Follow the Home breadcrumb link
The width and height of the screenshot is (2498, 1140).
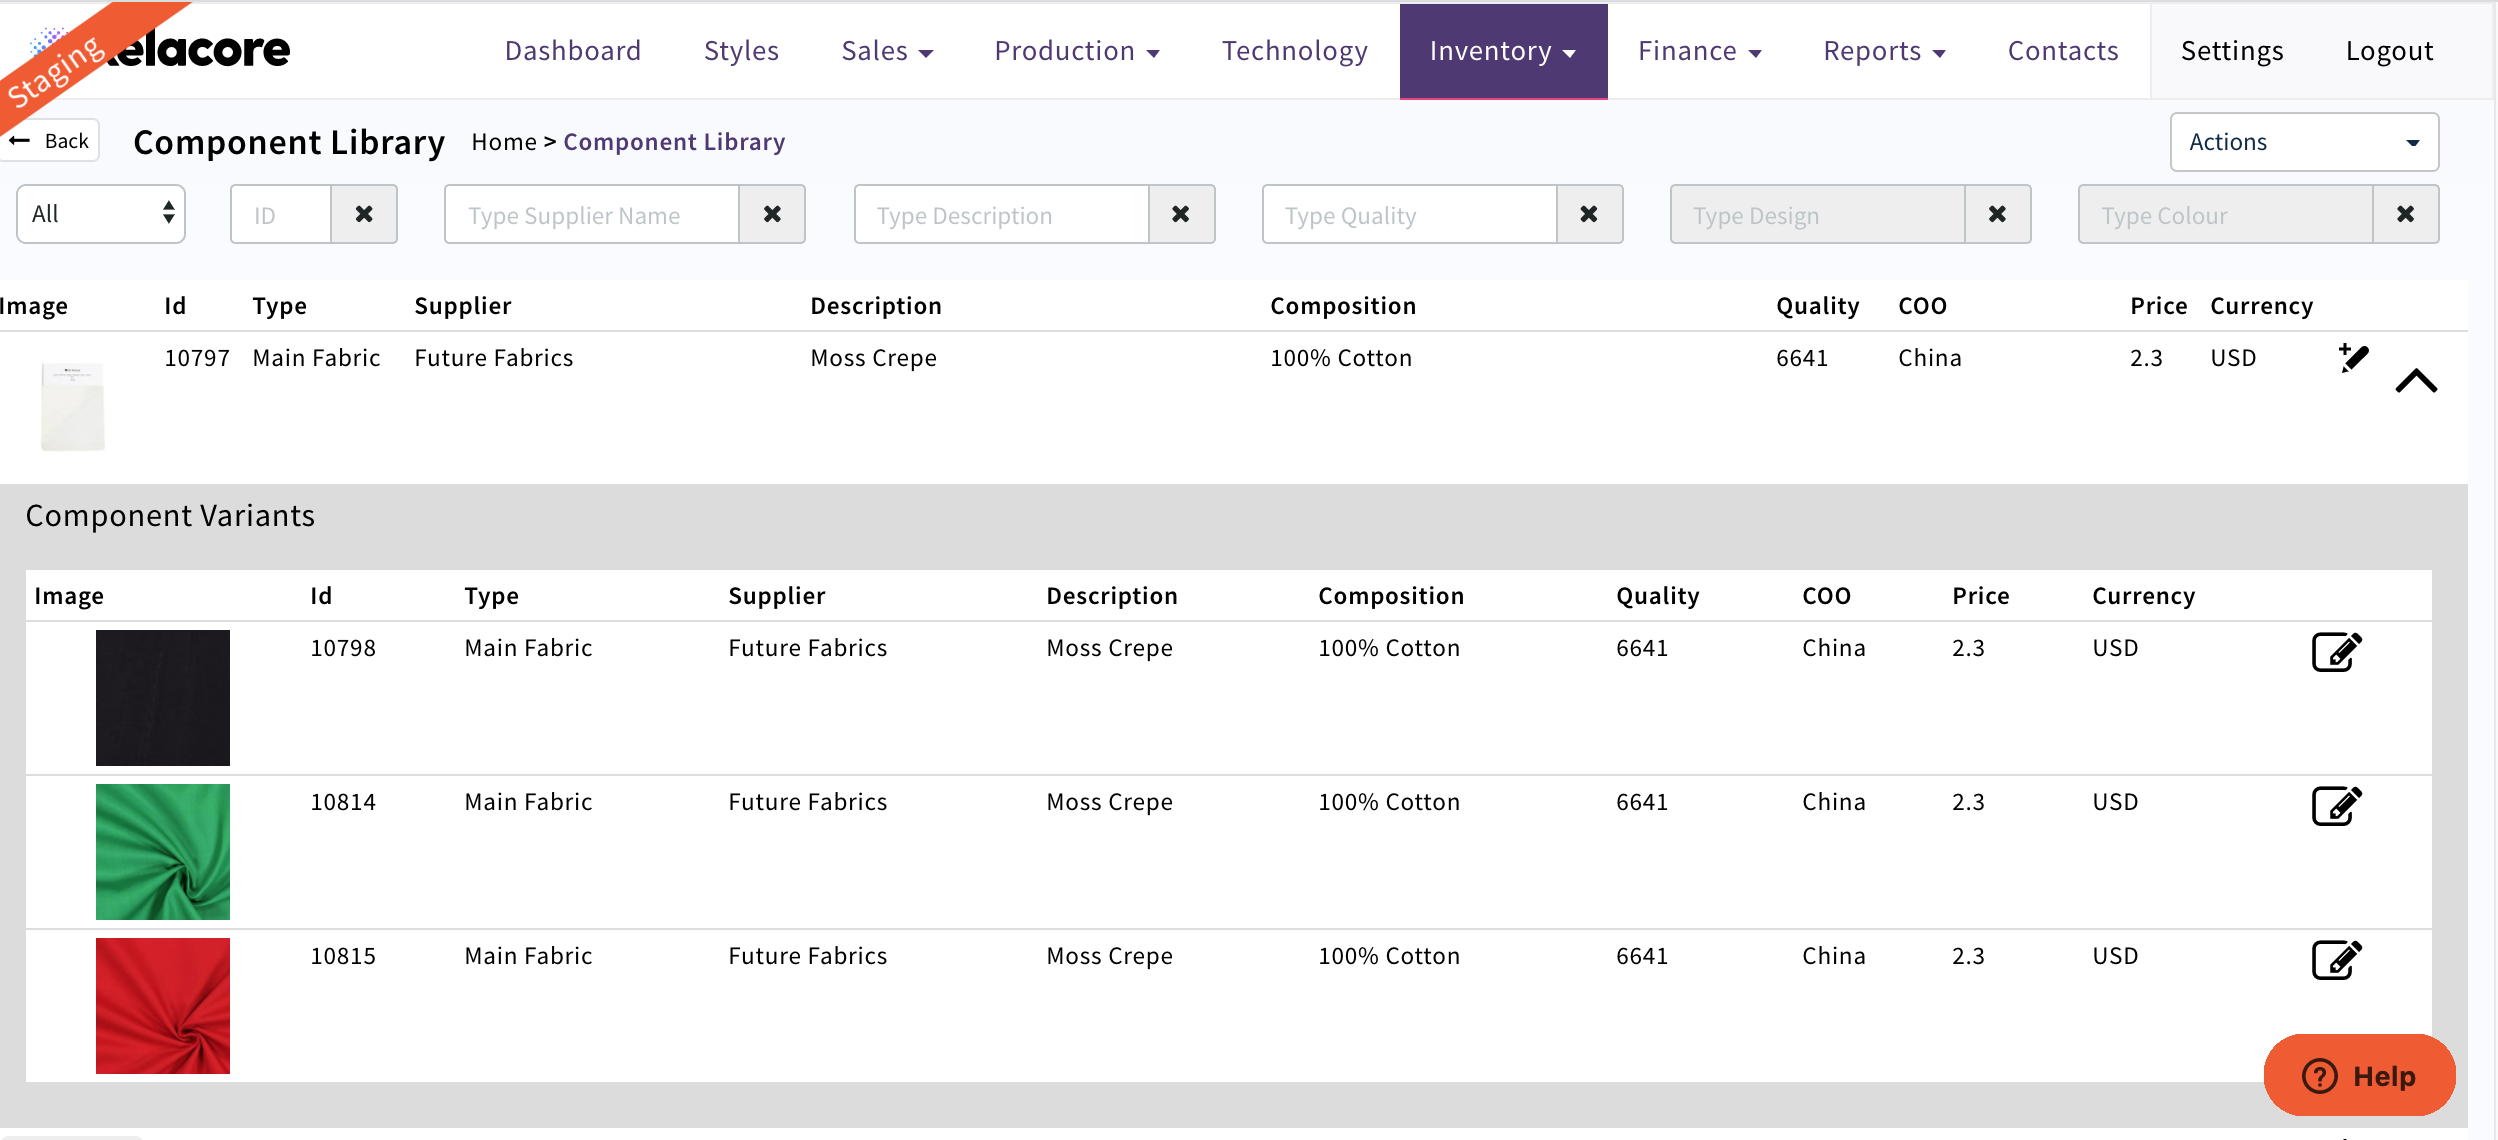coord(503,142)
